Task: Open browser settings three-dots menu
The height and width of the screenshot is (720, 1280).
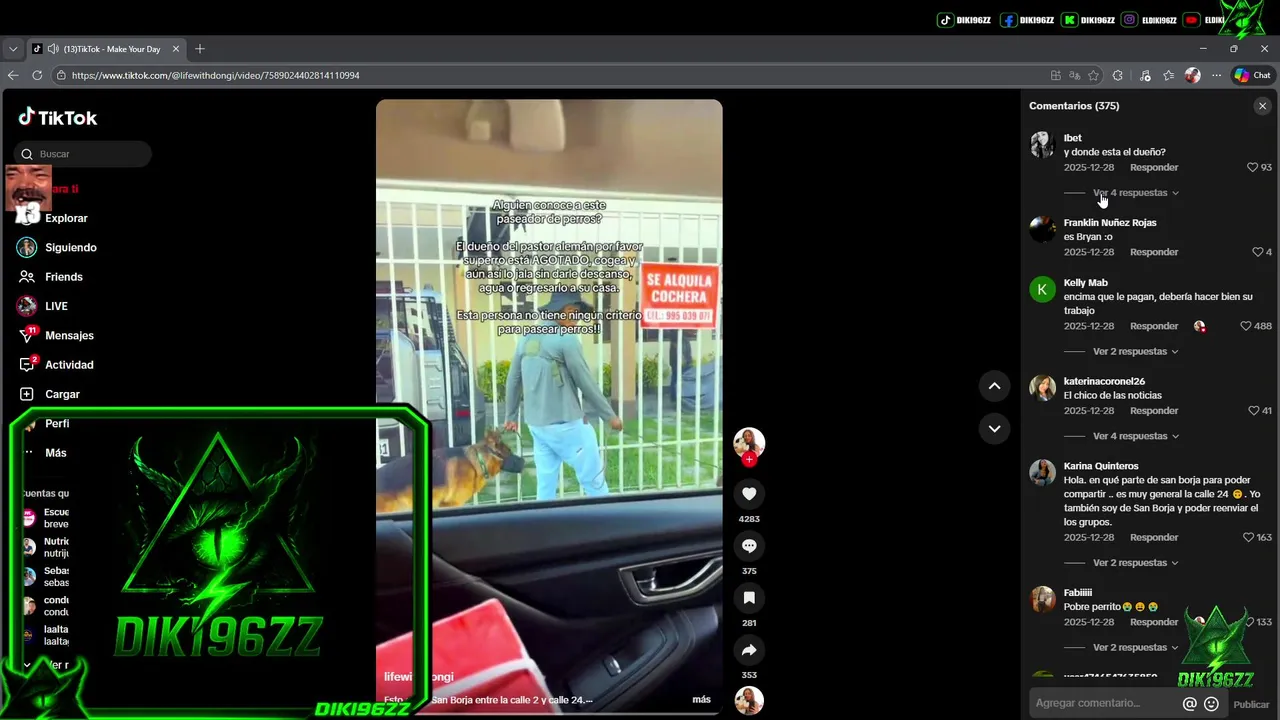Action: pyautogui.click(x=1216, y=75)
